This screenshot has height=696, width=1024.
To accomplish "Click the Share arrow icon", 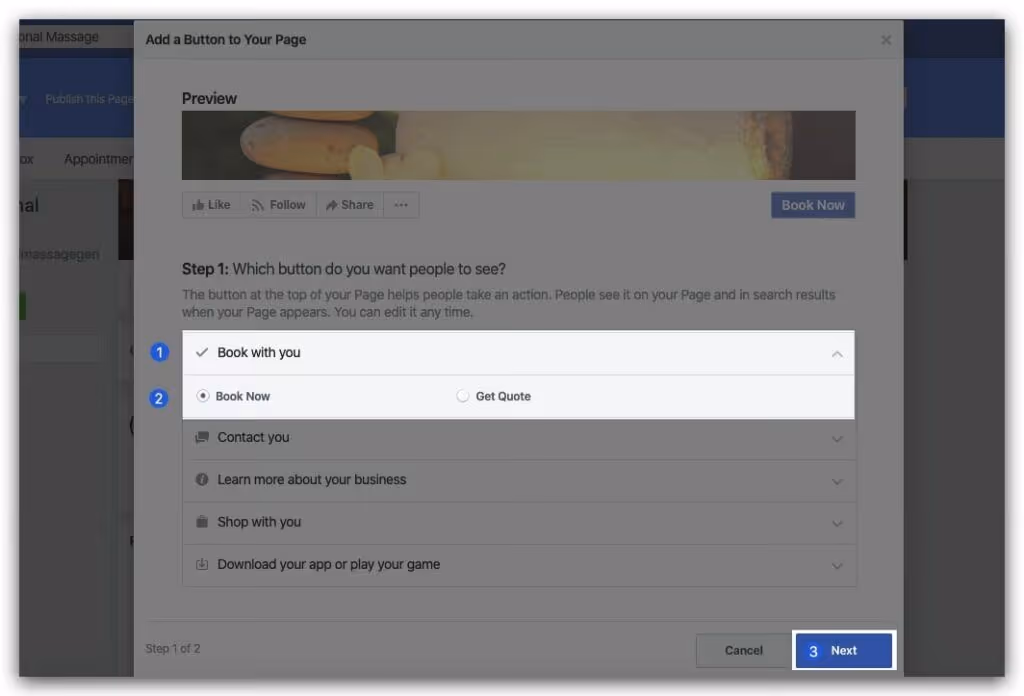I will (331, 205).
